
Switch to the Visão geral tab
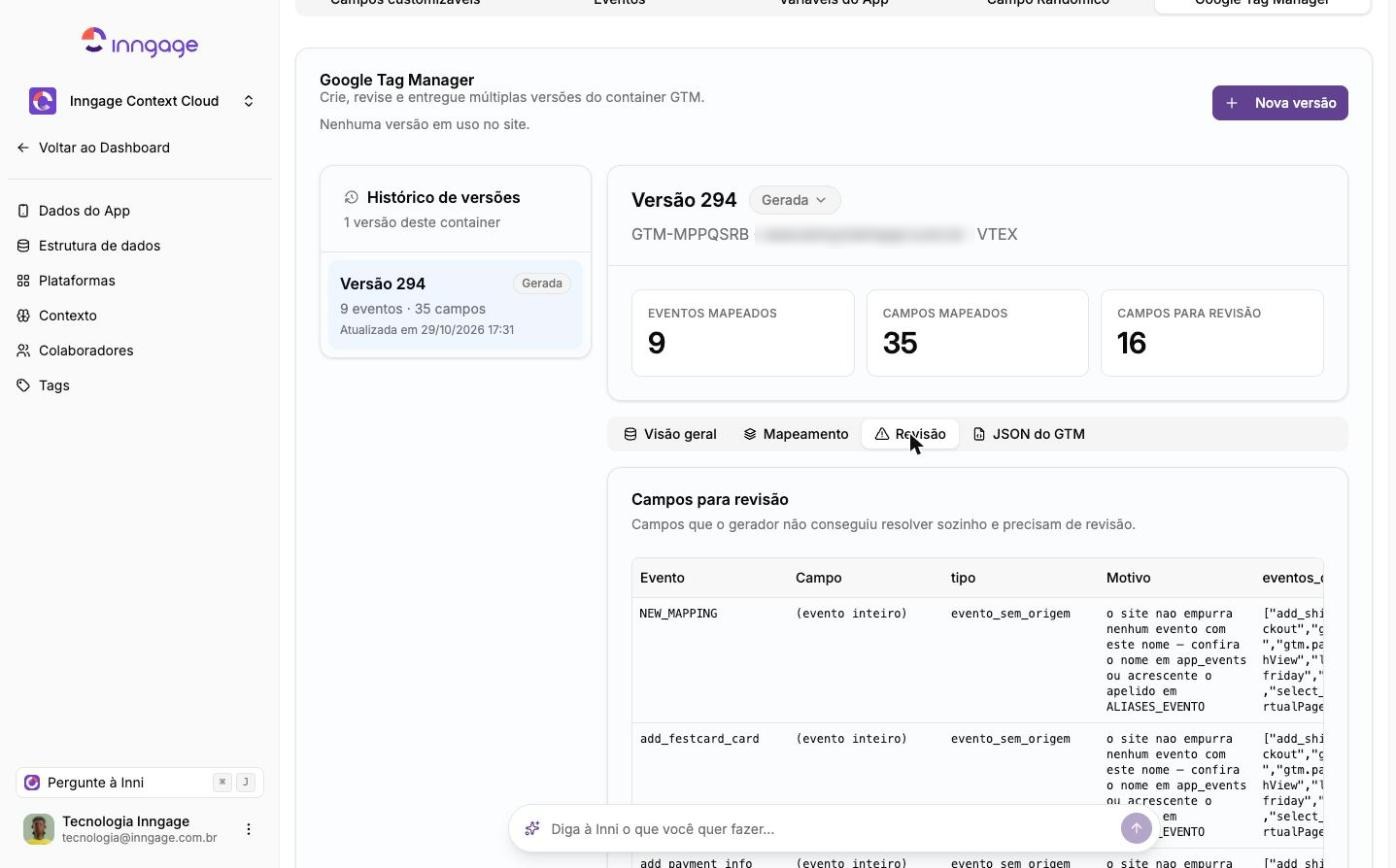pyautogui.click(x=670, y=434)
